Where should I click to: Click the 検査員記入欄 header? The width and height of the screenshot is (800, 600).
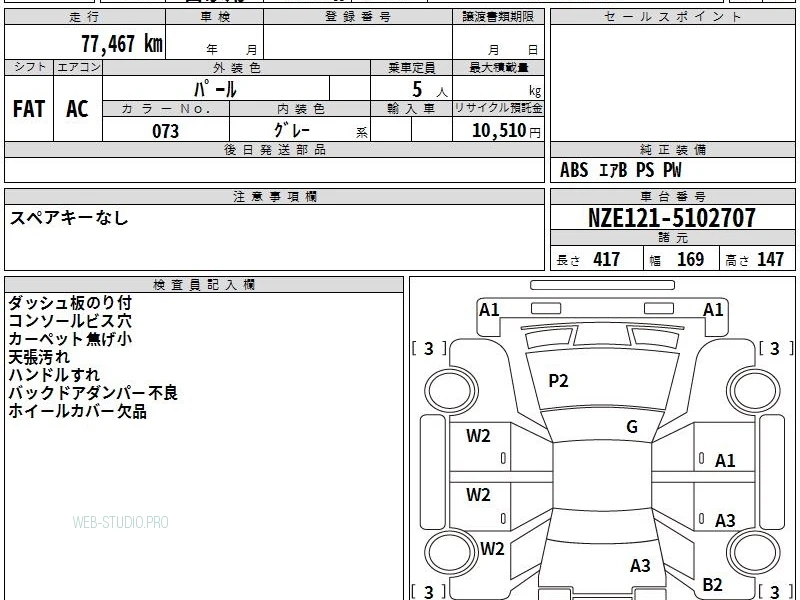(x=204, y=285)
